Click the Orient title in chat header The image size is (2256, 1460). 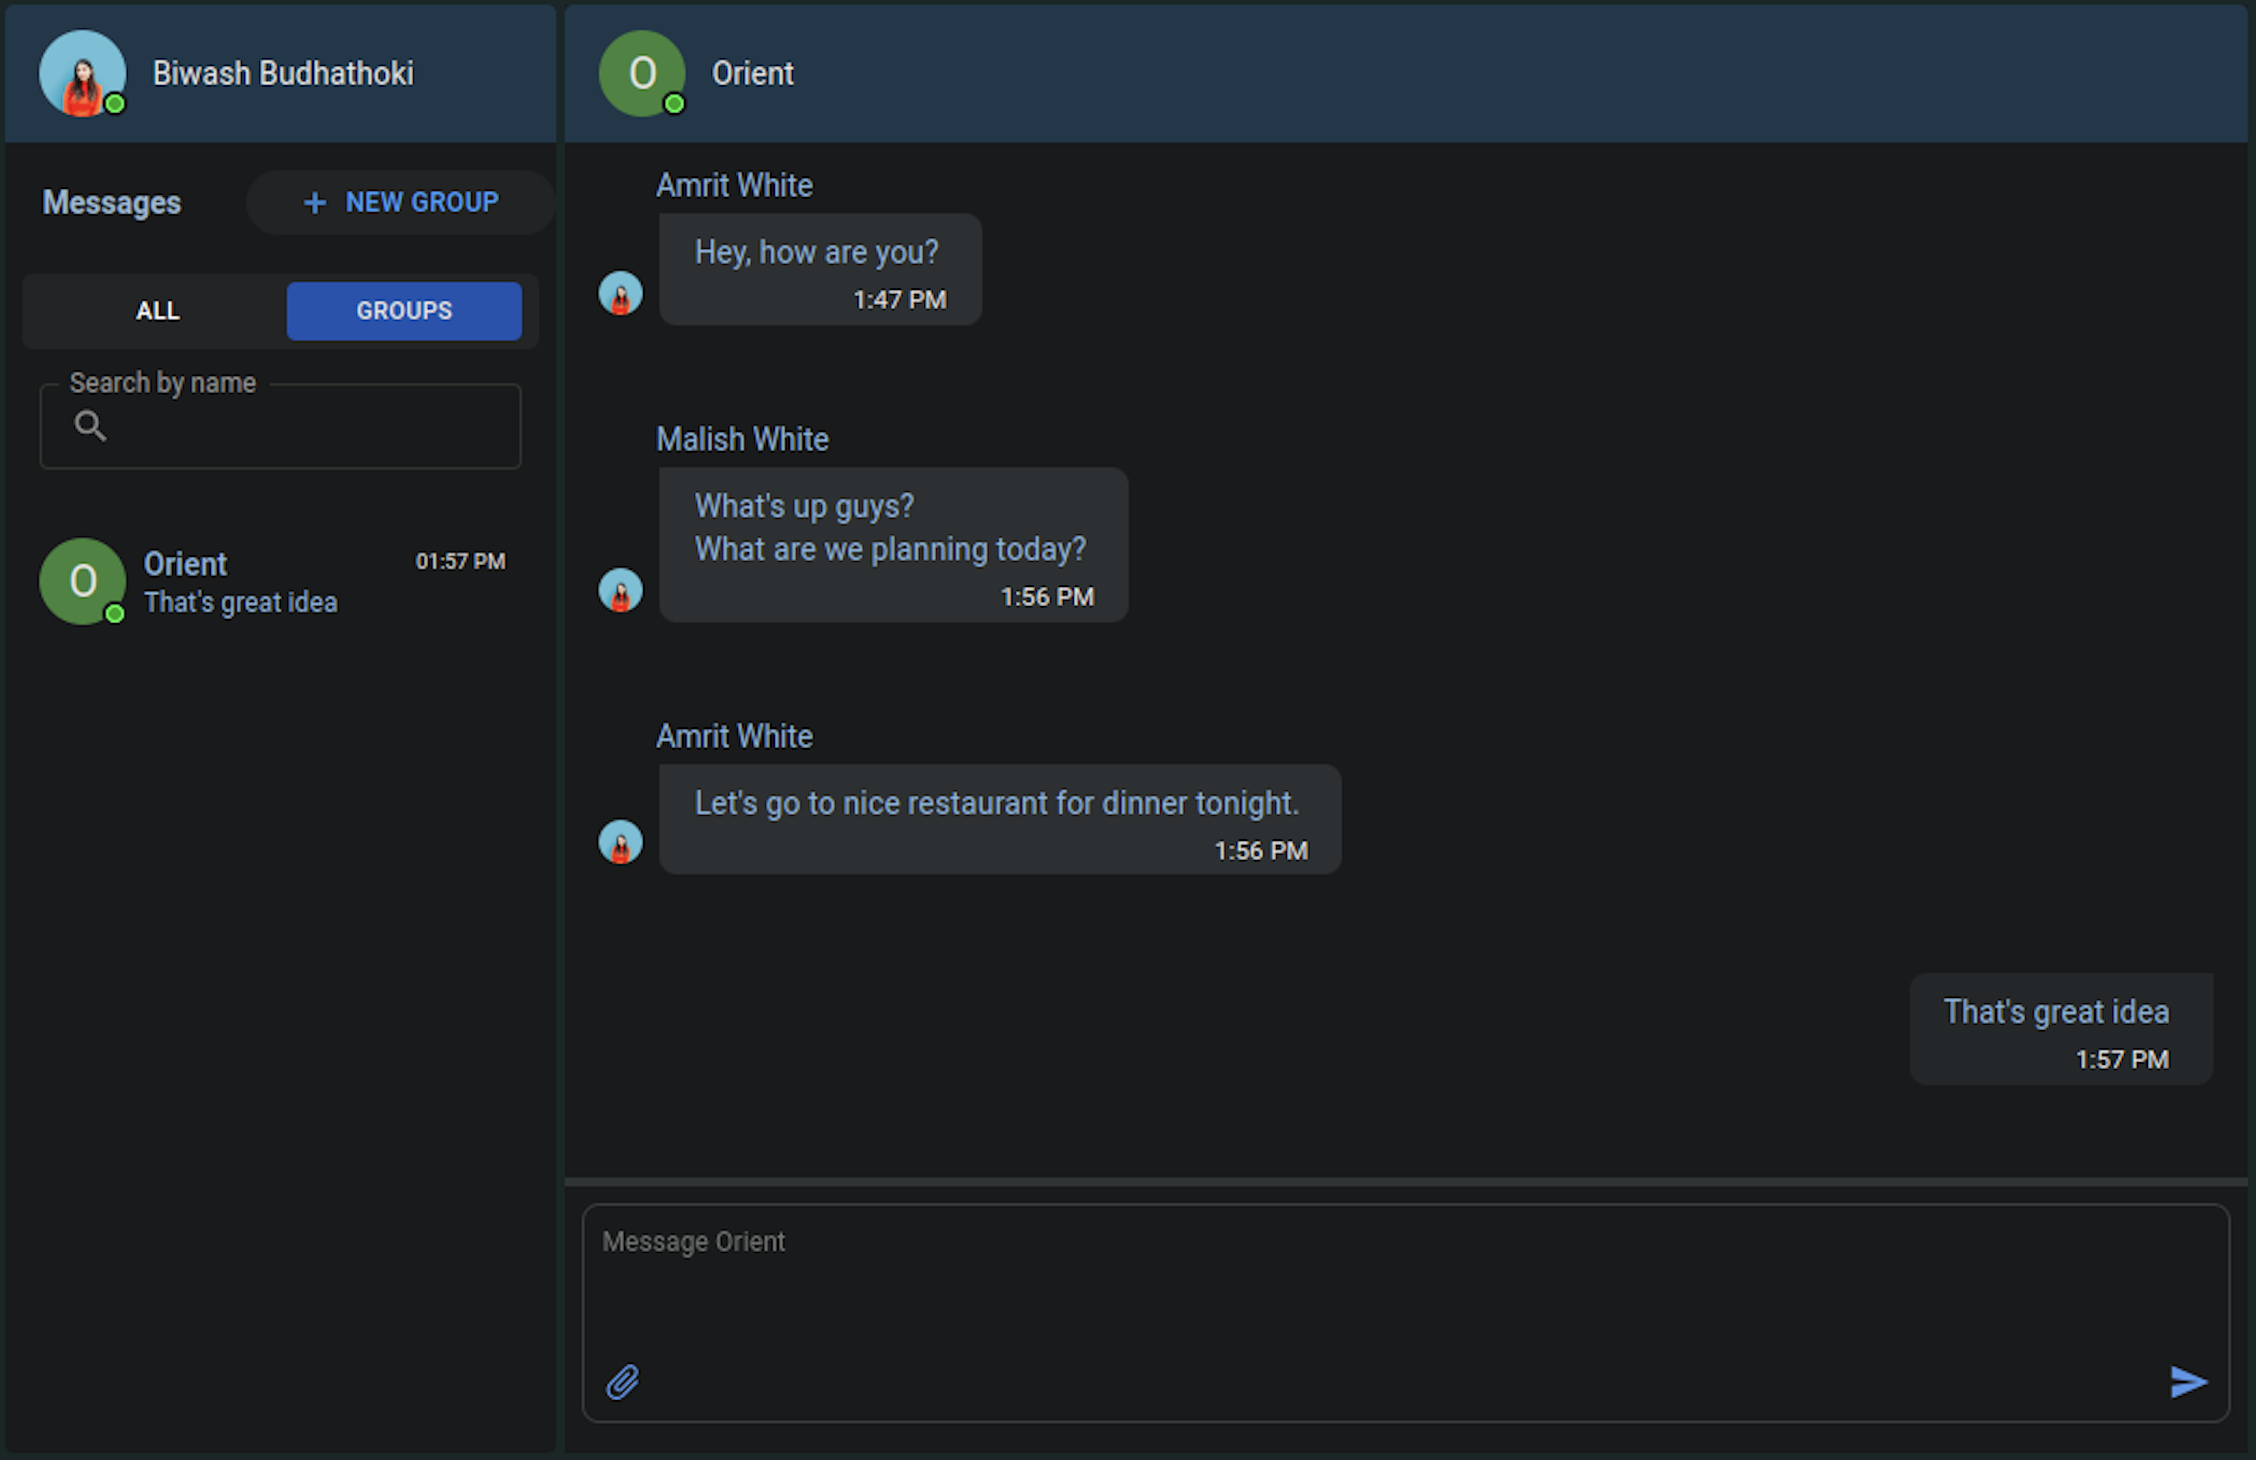(753, 73)
